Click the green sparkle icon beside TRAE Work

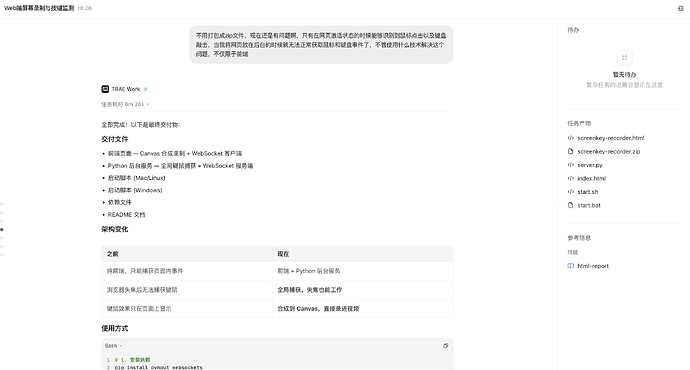coord(145,89)
